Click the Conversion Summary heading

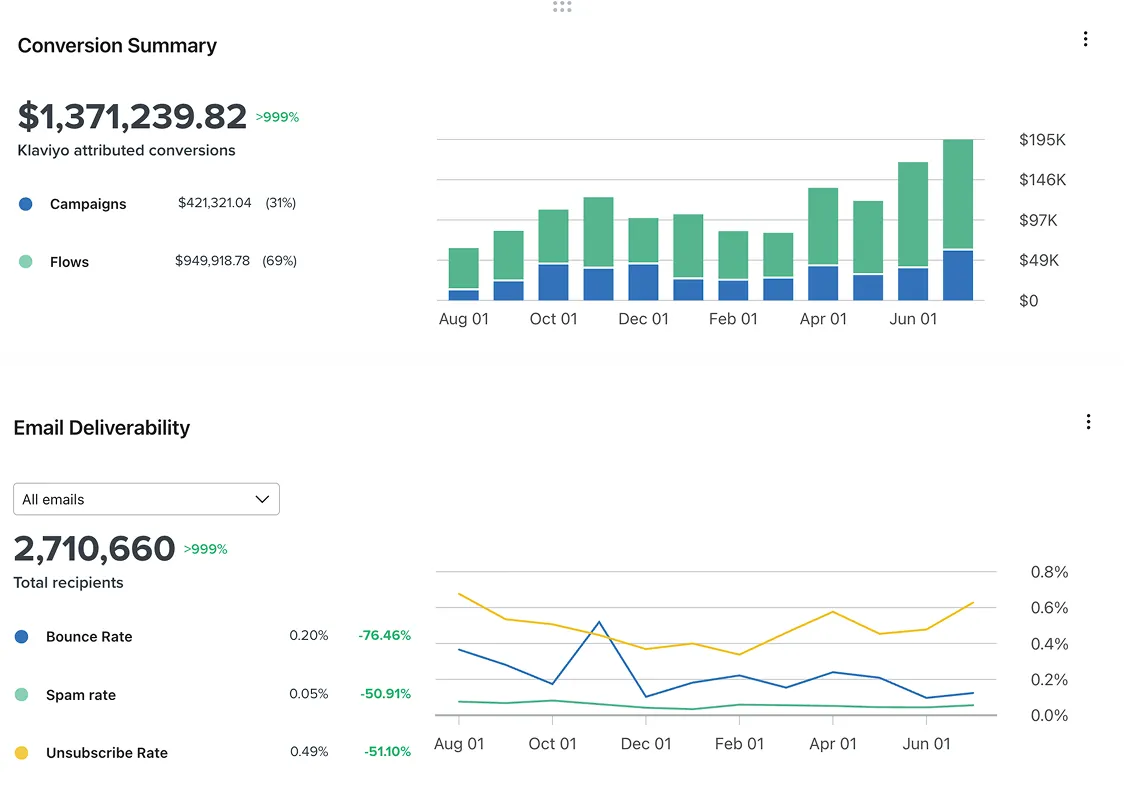[x=117, y=45]
